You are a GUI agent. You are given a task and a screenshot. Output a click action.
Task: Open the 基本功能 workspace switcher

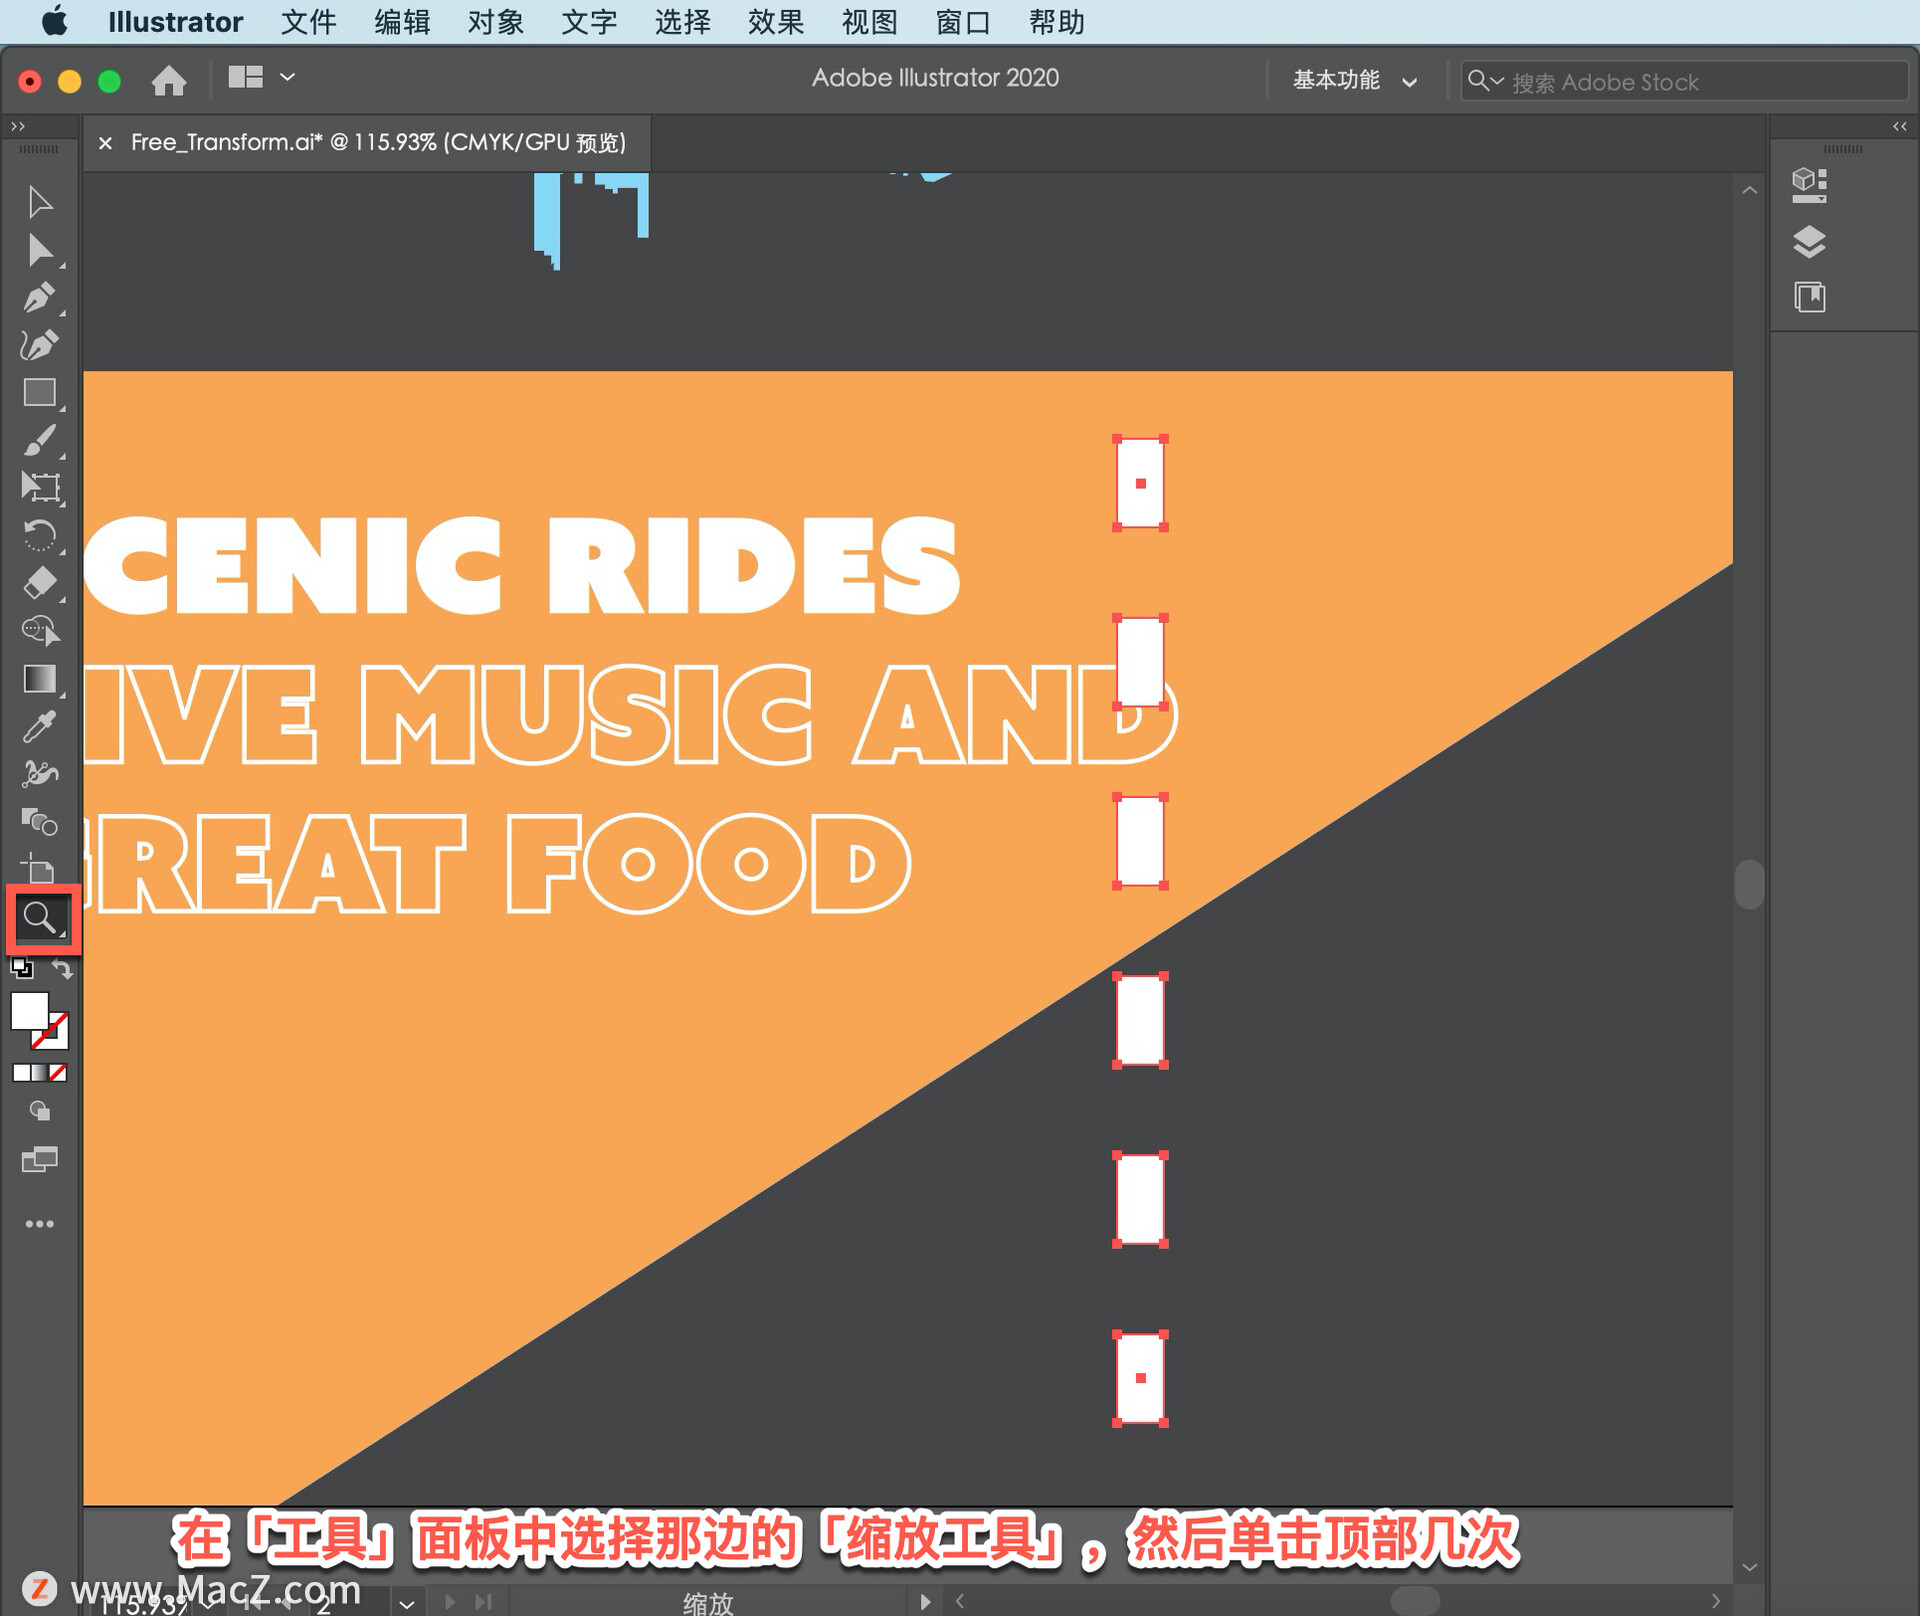(x=1355, y=80)
